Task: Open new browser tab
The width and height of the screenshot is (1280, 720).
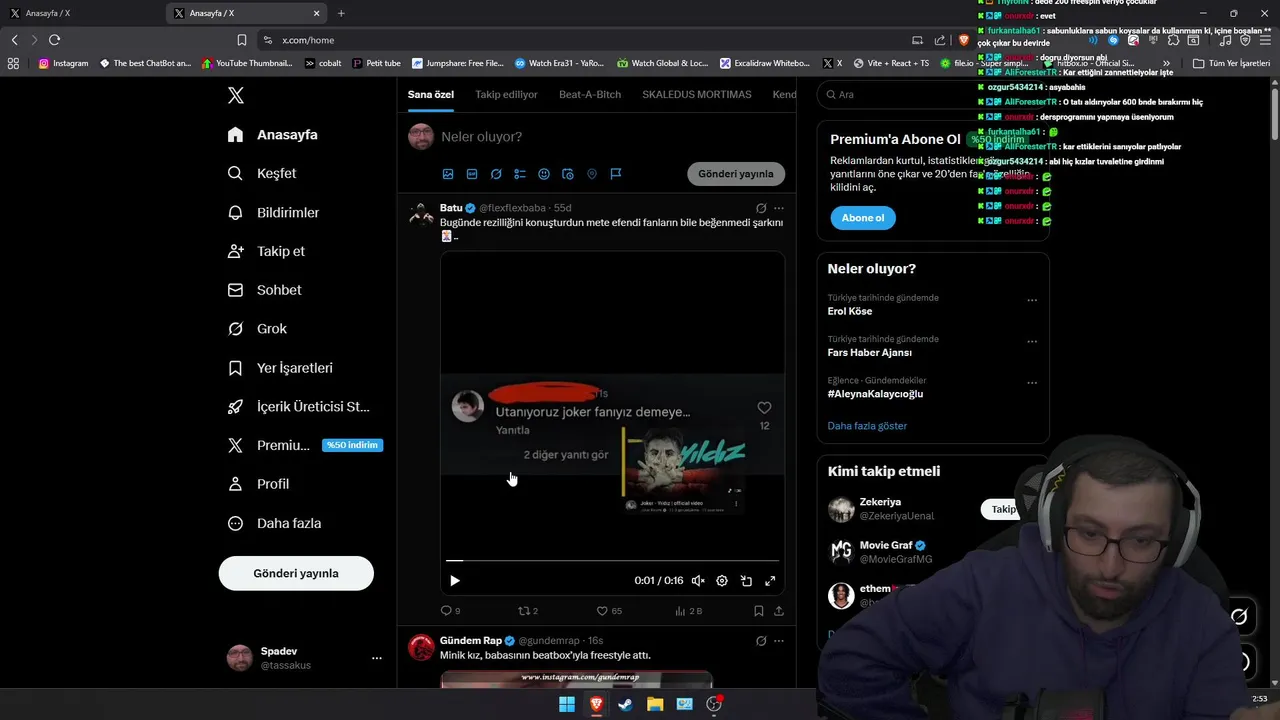Action: [x=341, y=13]
